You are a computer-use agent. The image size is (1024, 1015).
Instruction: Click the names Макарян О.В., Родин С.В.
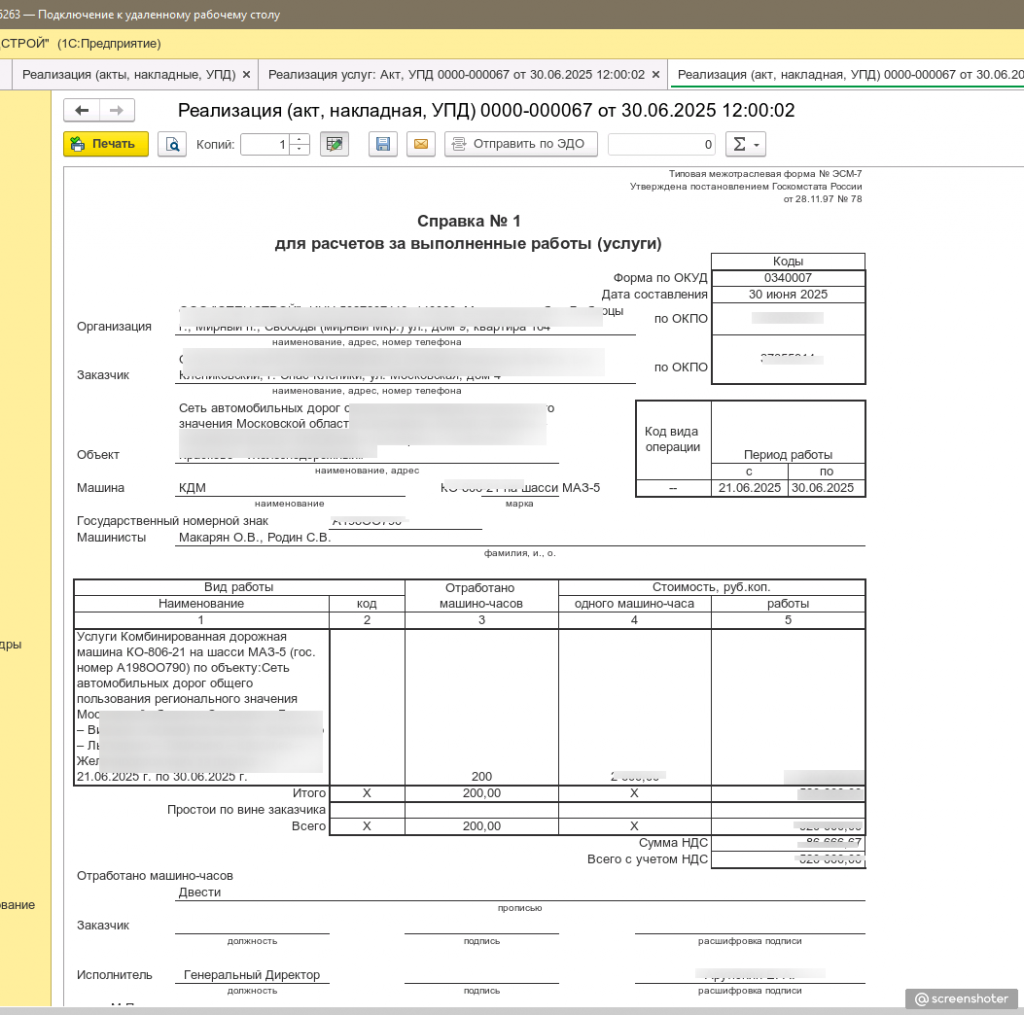[x=255, y=538]
